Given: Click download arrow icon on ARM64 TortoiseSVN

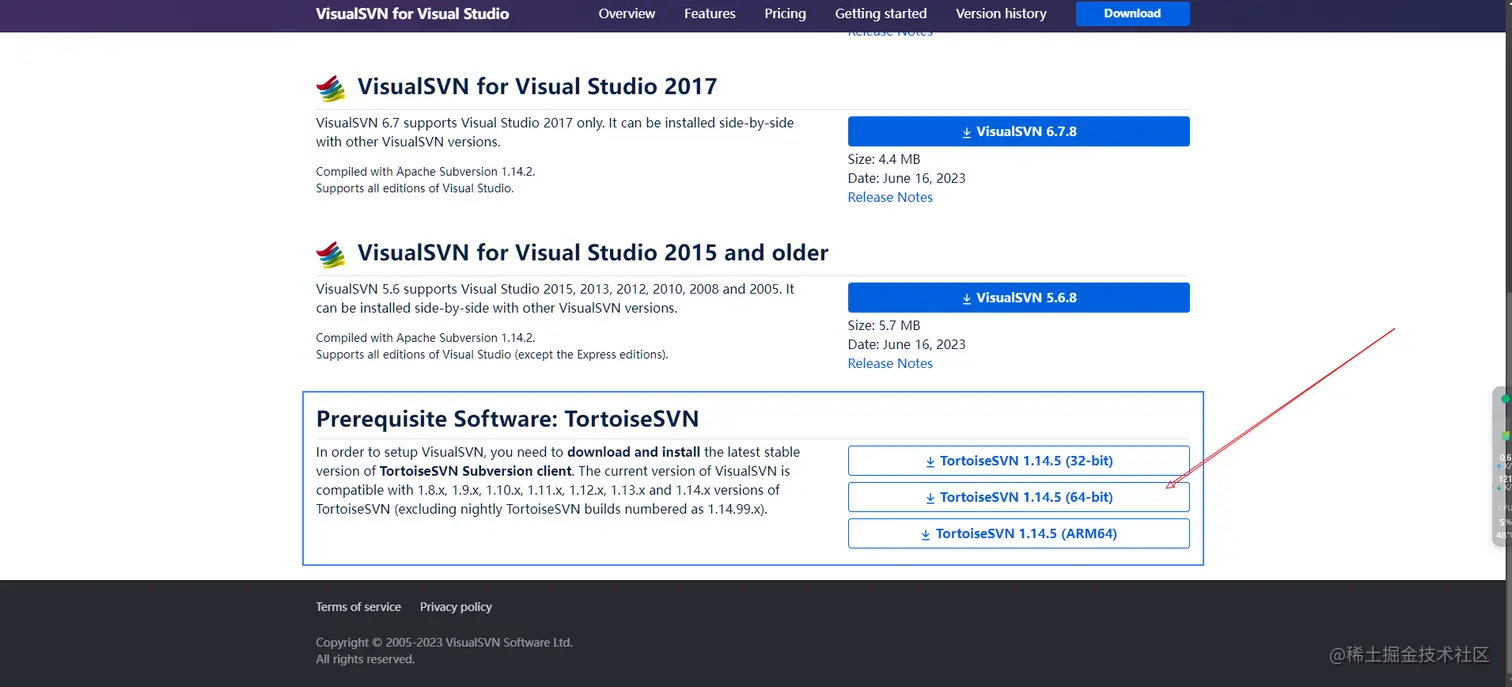Looking at the screenshot, I should tap(926, 534).
